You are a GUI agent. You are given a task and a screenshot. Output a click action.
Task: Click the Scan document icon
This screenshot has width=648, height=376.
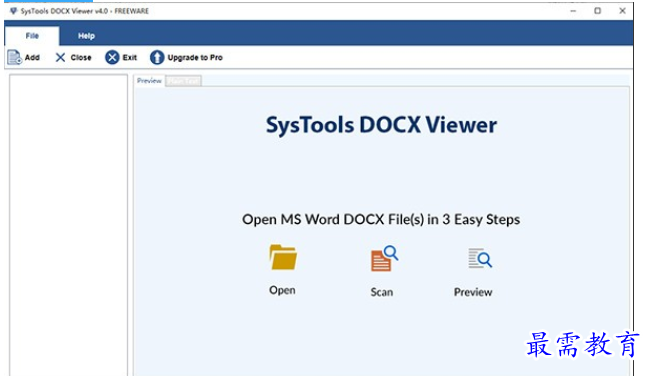384,258
